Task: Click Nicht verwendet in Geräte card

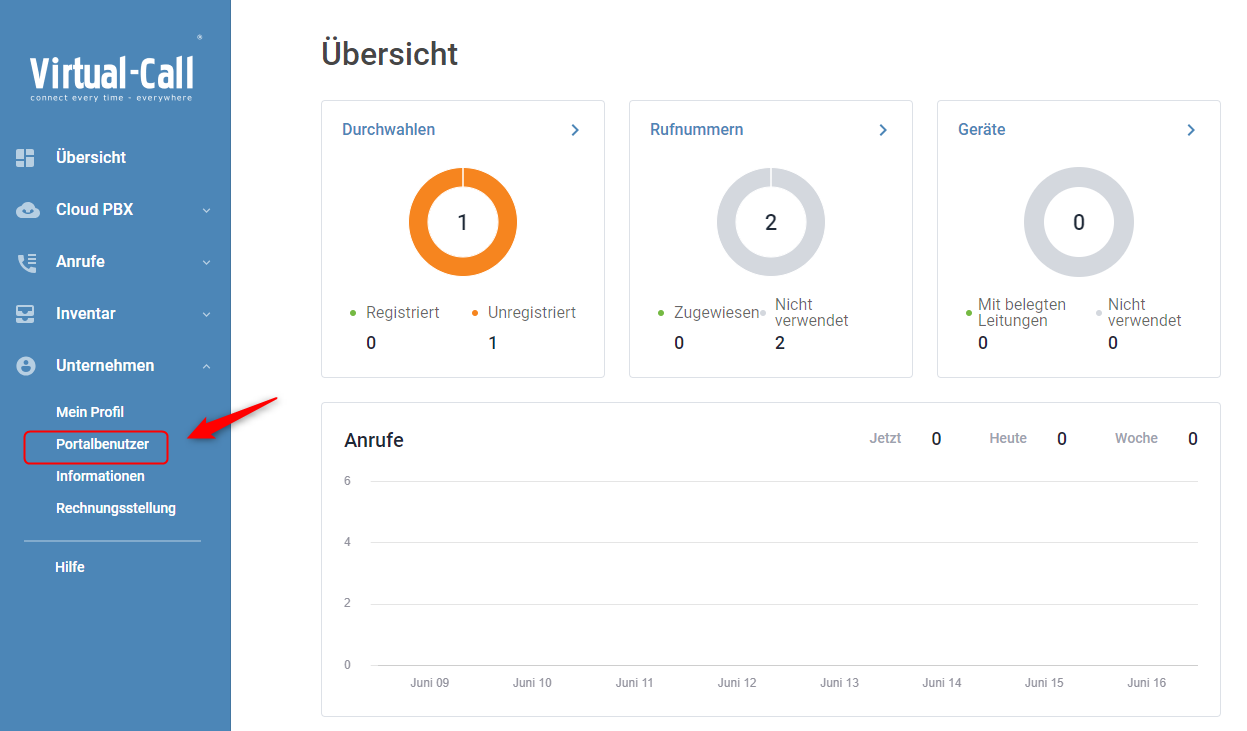Action: [x=1144, y=313]
